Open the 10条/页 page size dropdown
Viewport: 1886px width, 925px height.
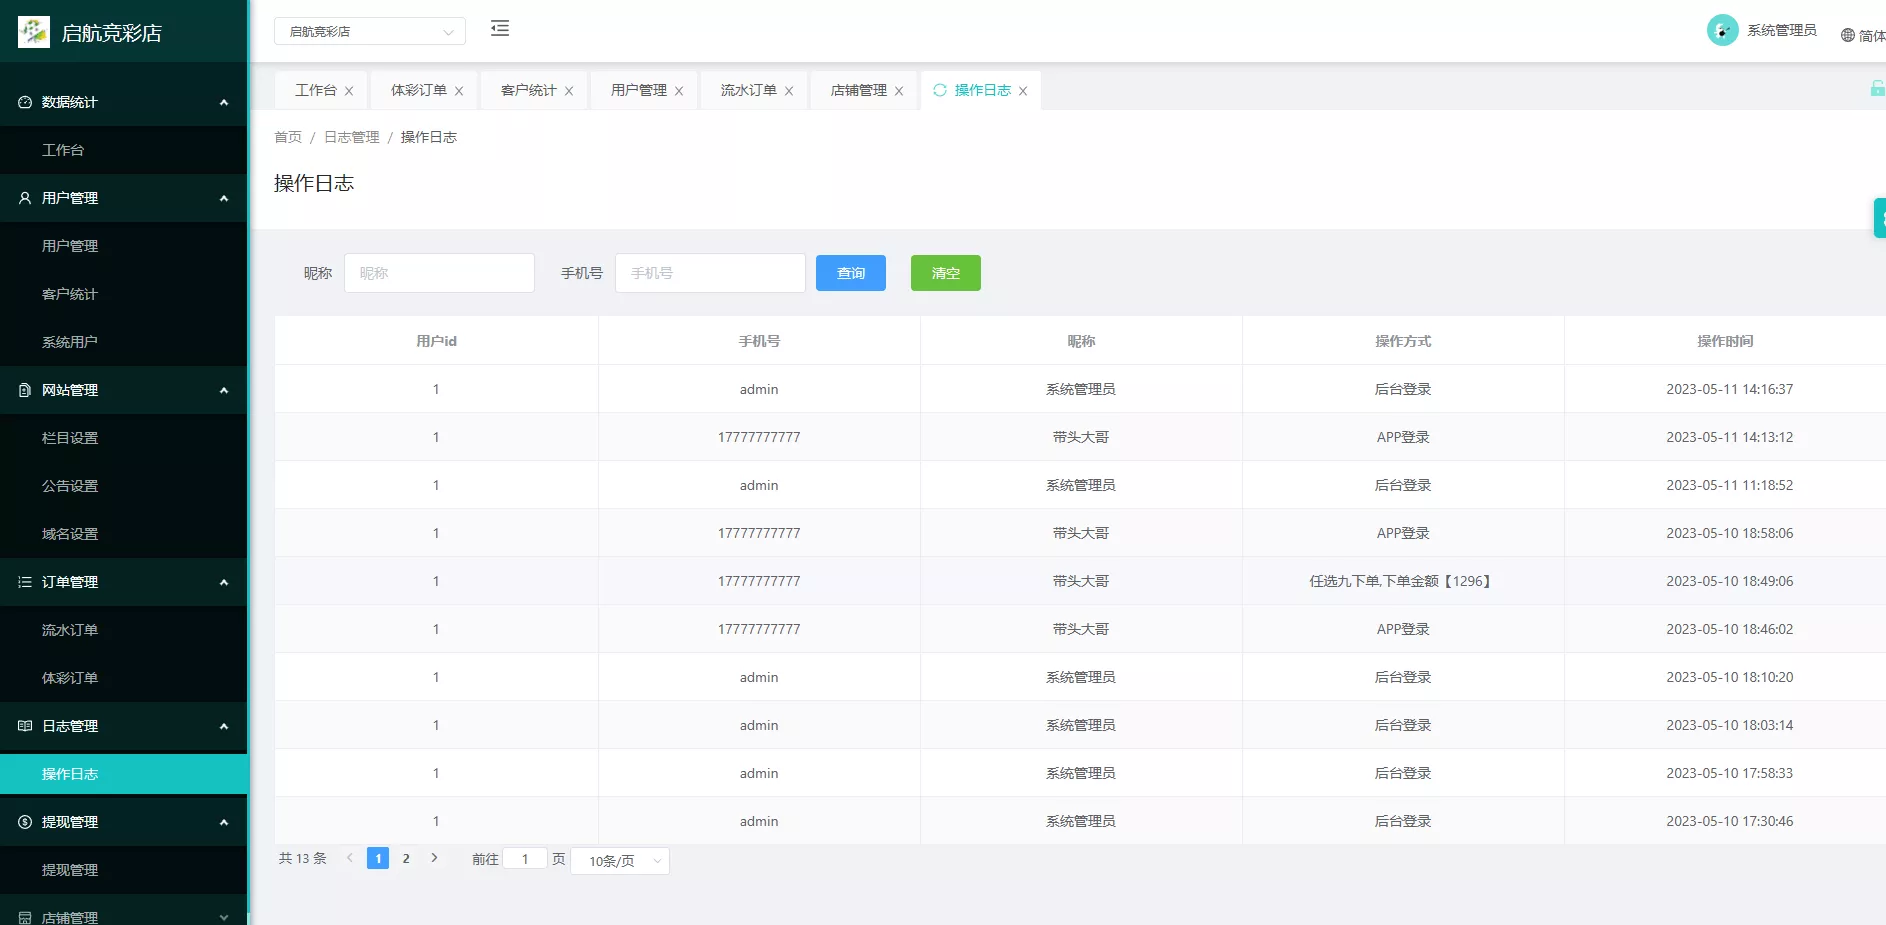pyautogui.click(x=618, y=860)
